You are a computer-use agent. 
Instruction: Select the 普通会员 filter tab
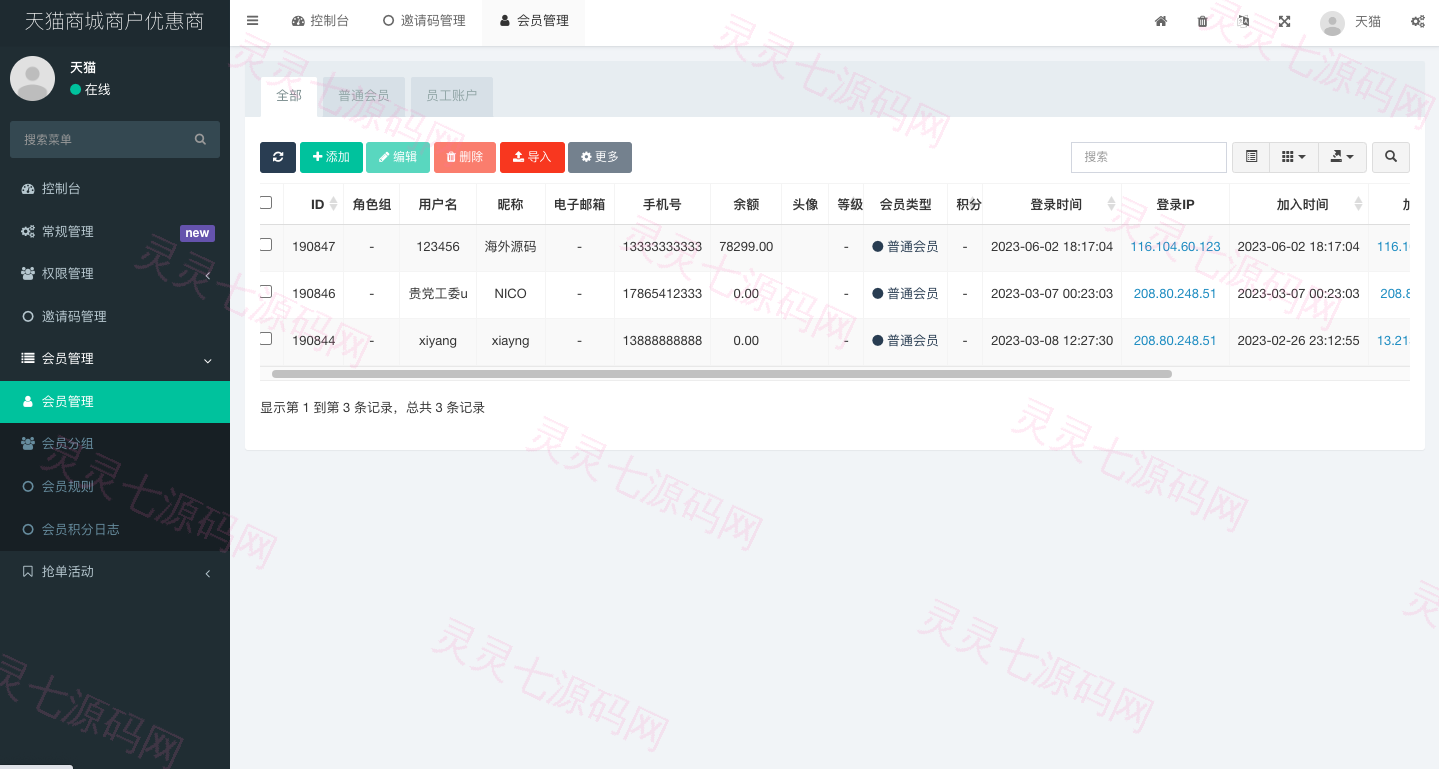pos(364,96)
